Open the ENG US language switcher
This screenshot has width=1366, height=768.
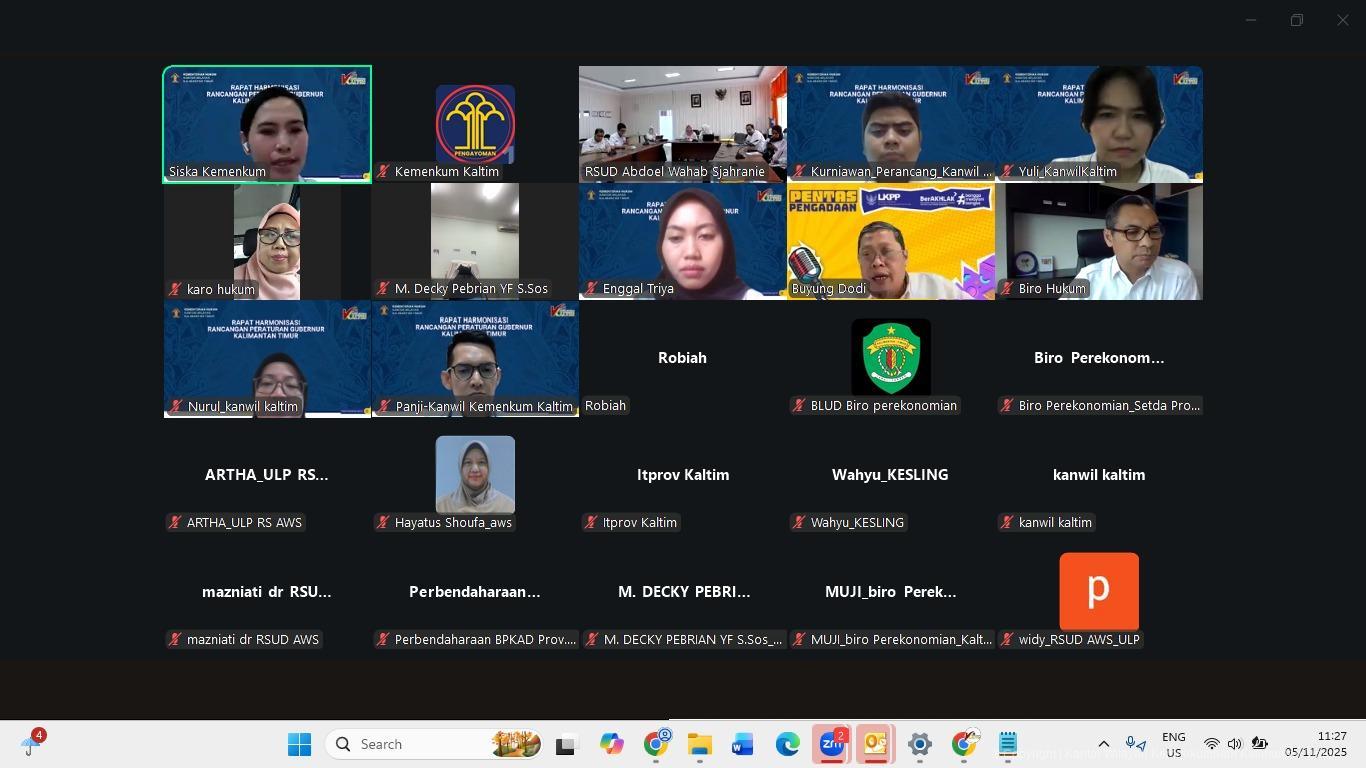(1173, 744)
